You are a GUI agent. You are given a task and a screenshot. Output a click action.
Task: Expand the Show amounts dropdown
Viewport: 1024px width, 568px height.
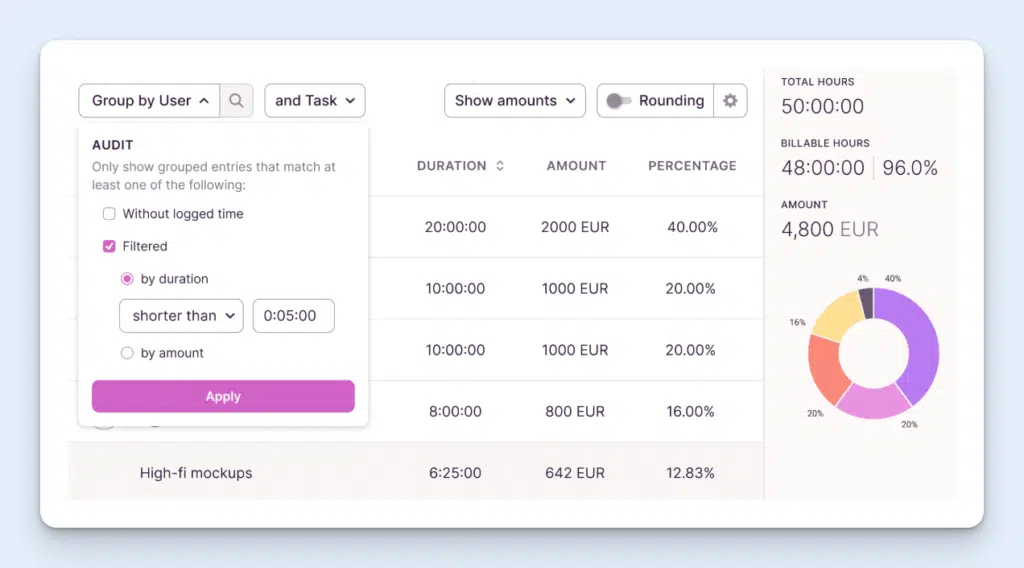[x=514, y=101]
